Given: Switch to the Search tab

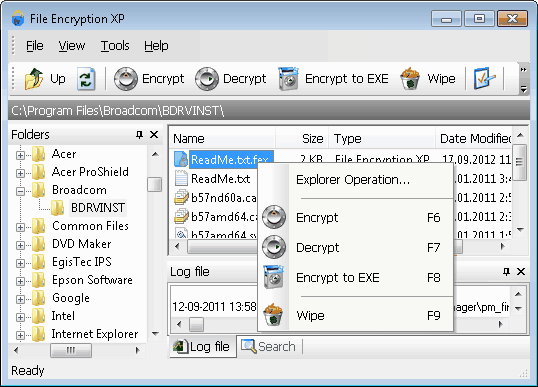Looking at the screenshot, I should [268, 347].
